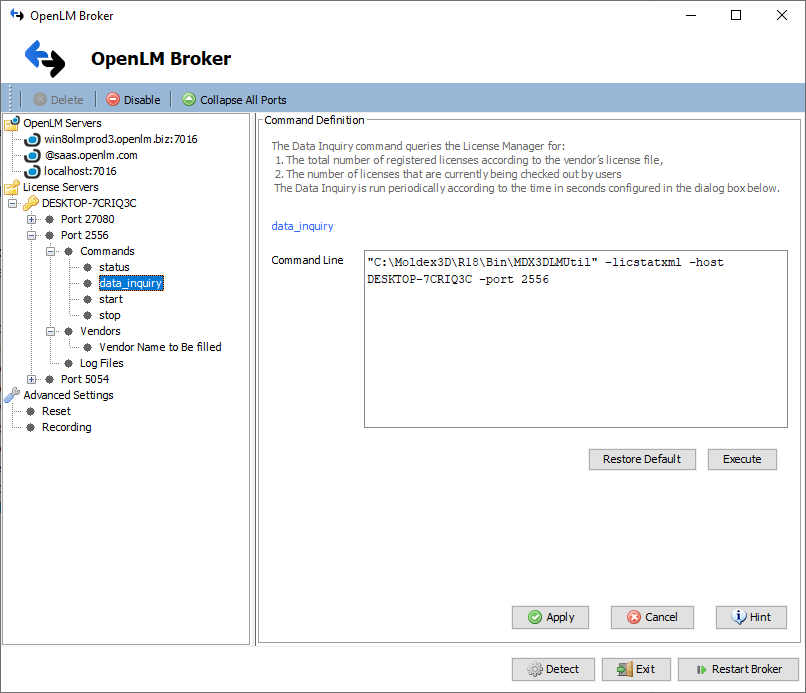
Task: Click the Advanced Settings wrench icon
Action: pos(13,395)
